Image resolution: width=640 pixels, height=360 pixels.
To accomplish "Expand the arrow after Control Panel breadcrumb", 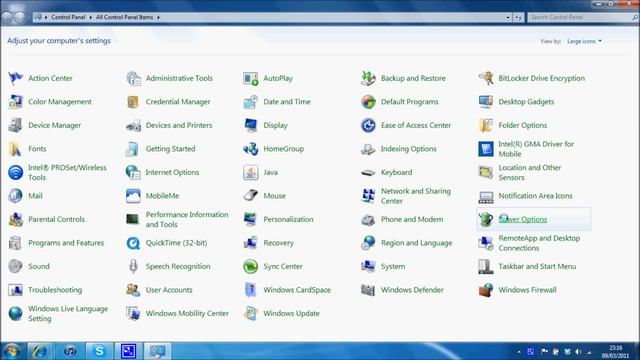I will (91, 18).
